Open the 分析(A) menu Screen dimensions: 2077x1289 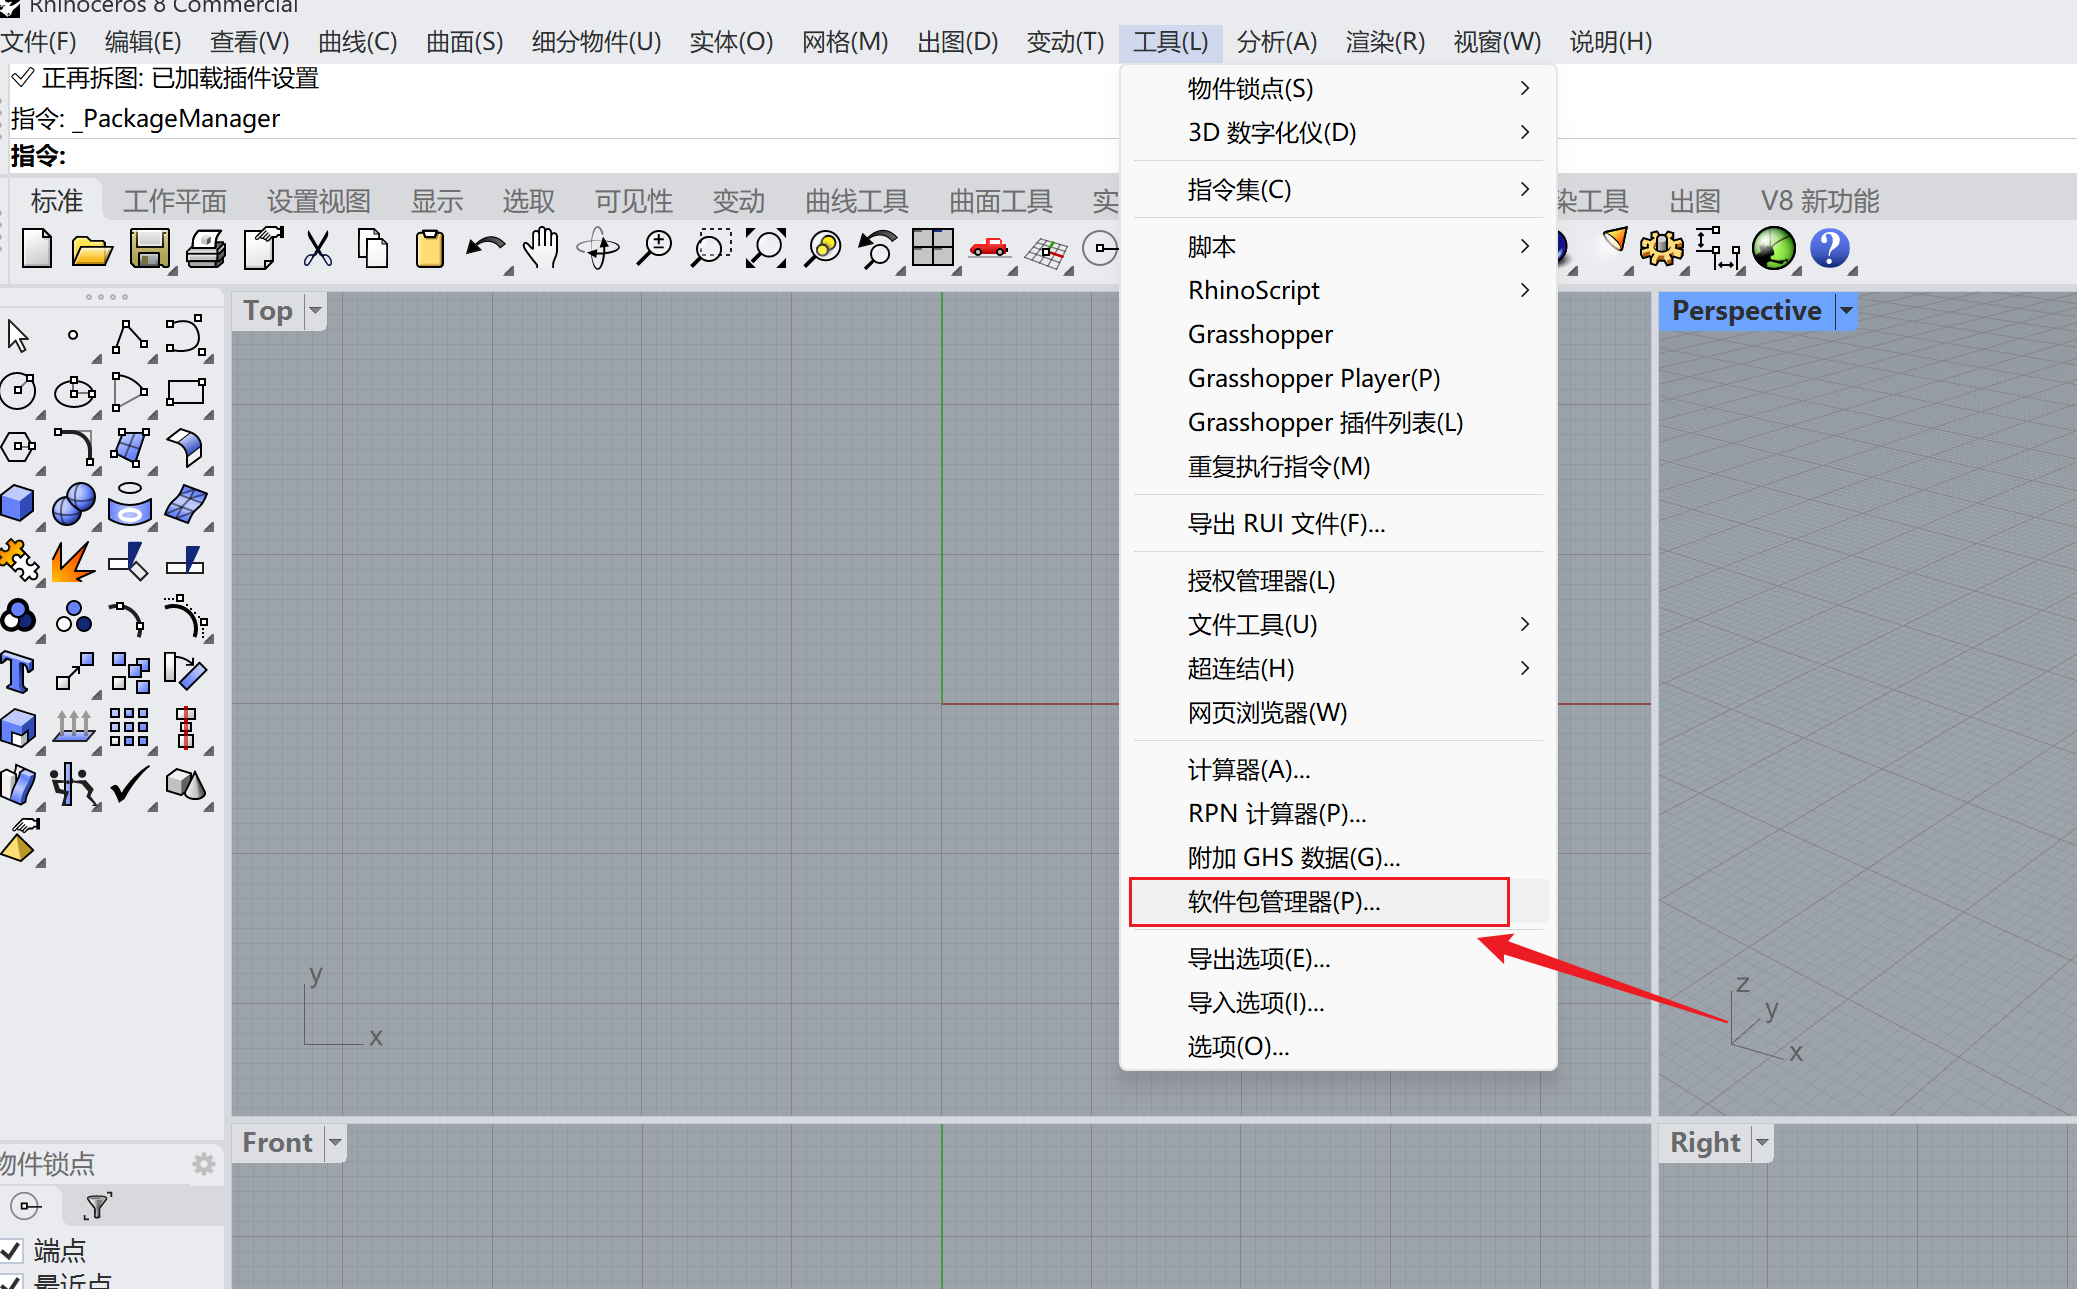tap(1276, 42)
